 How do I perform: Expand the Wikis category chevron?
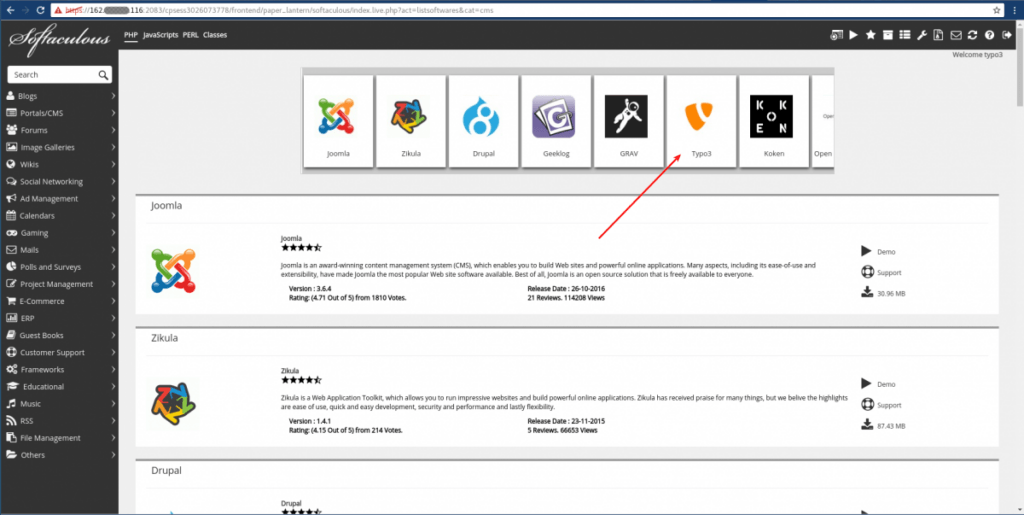(114, 164)
